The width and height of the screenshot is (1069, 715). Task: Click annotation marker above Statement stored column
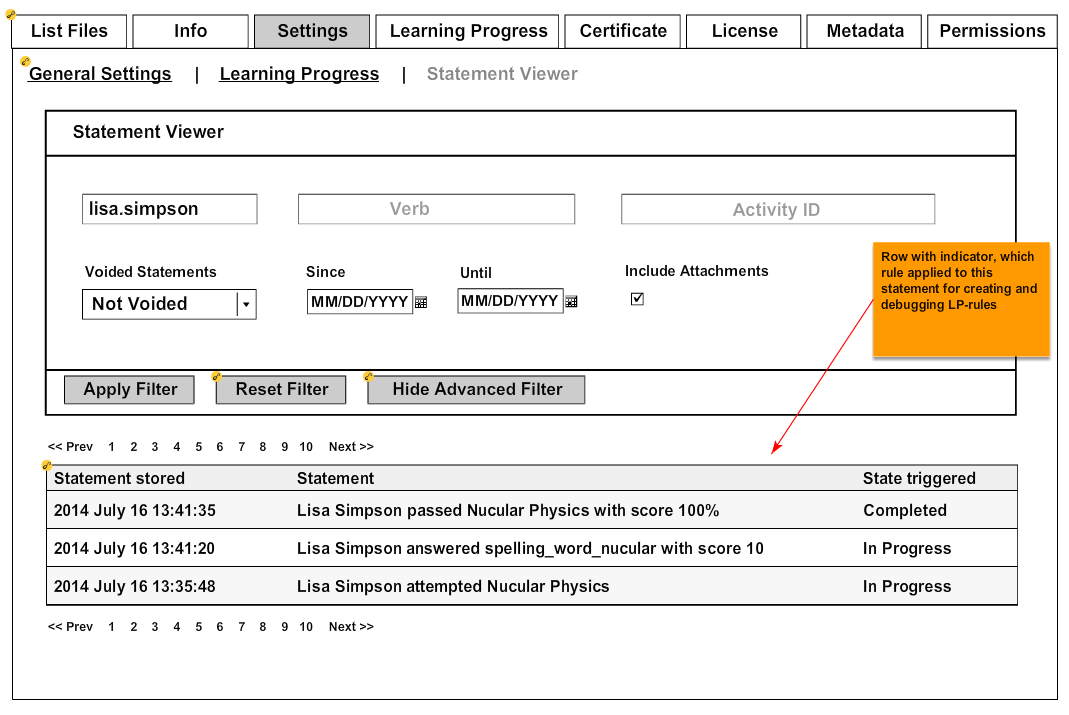(x=46, y=465)
